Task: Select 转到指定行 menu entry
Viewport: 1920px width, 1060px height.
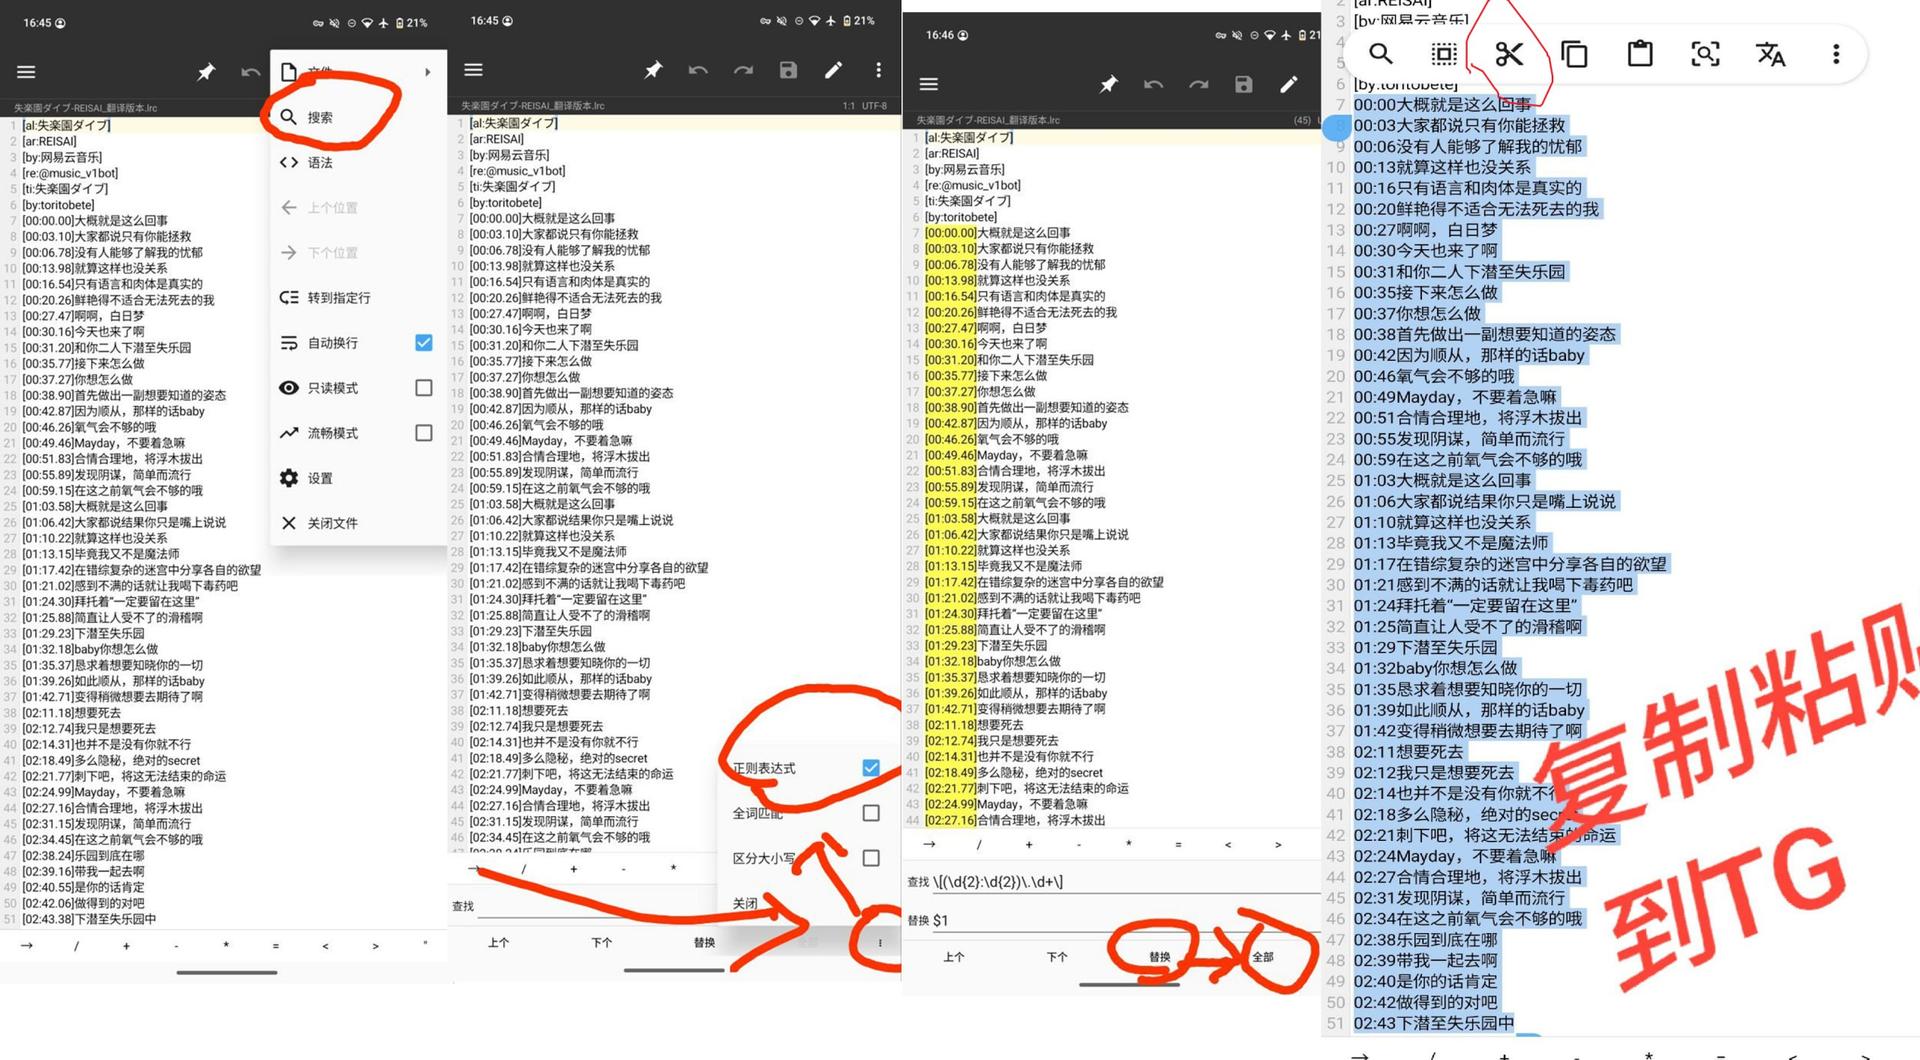Action: [x=338, y=298]
